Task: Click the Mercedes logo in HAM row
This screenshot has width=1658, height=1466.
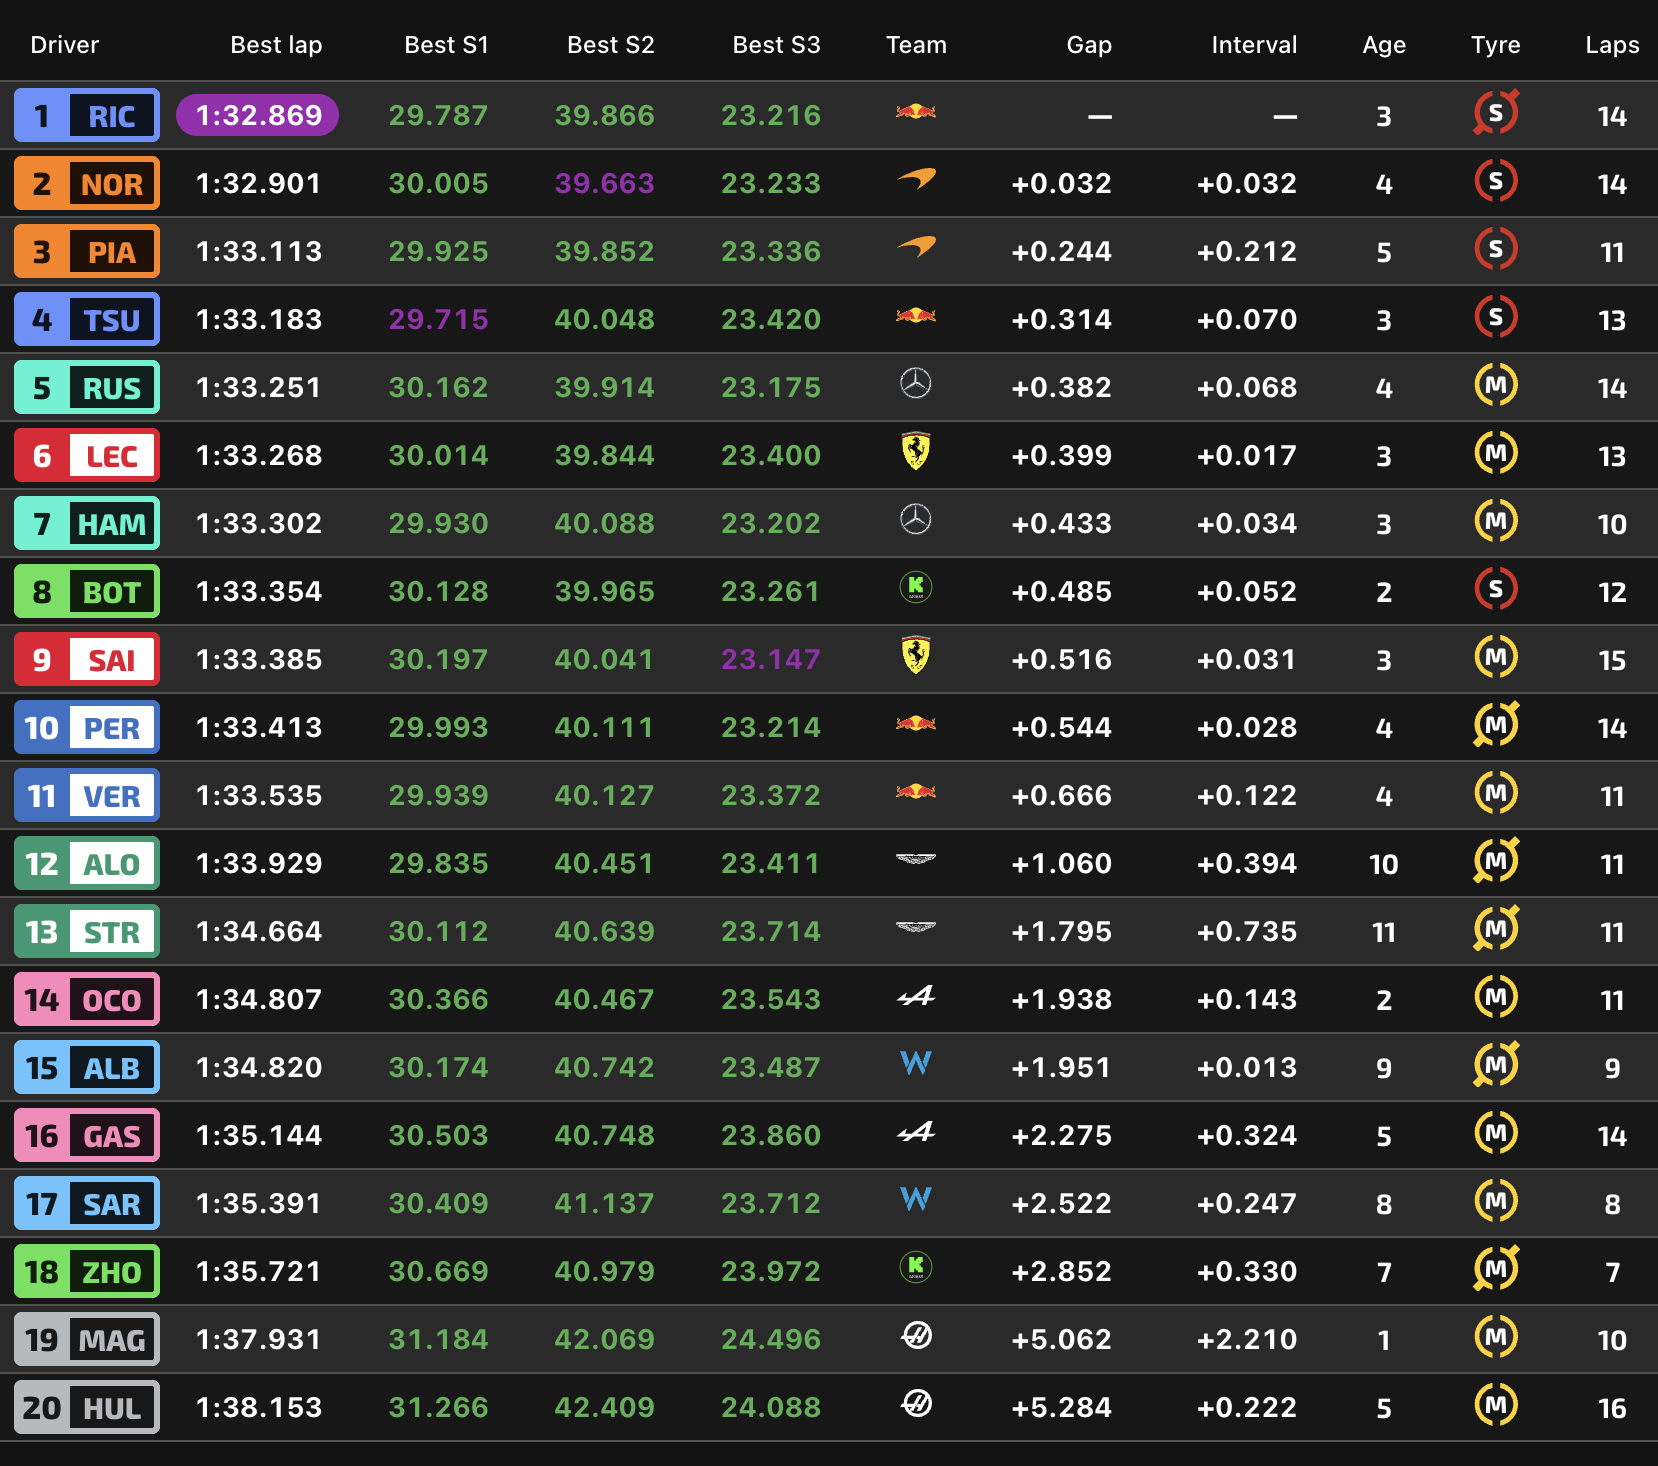Action: pyautogui.click(x=915, y=520)
